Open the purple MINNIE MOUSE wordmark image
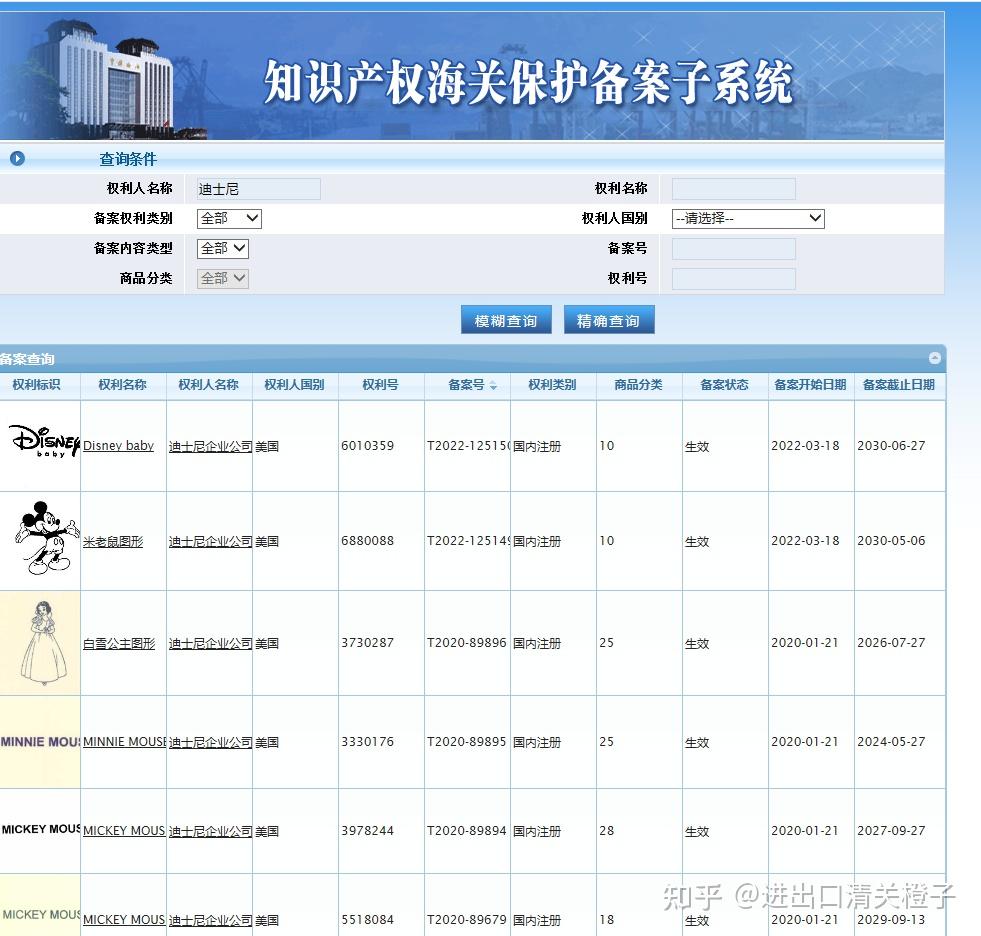The width and height of the screenshot is (981, 936). pyautogui.click(x=40, y=742)
